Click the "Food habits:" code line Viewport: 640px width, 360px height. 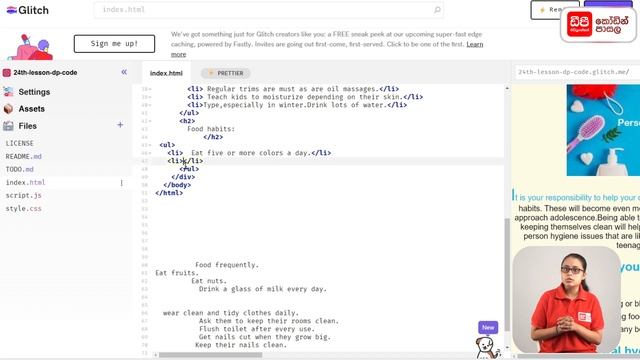[211, 129]
